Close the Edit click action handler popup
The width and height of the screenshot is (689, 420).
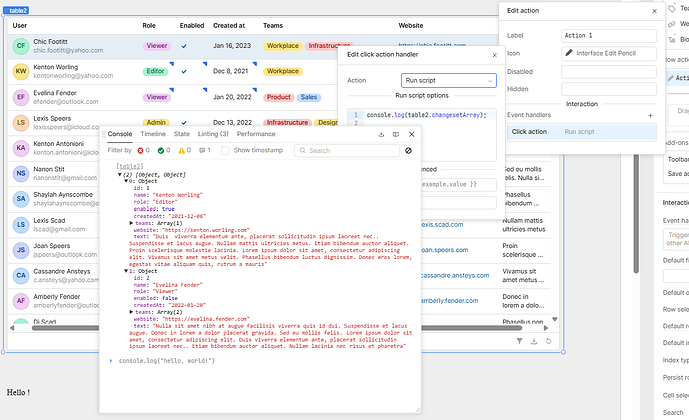pyautogui.click(x=495, y=55)
